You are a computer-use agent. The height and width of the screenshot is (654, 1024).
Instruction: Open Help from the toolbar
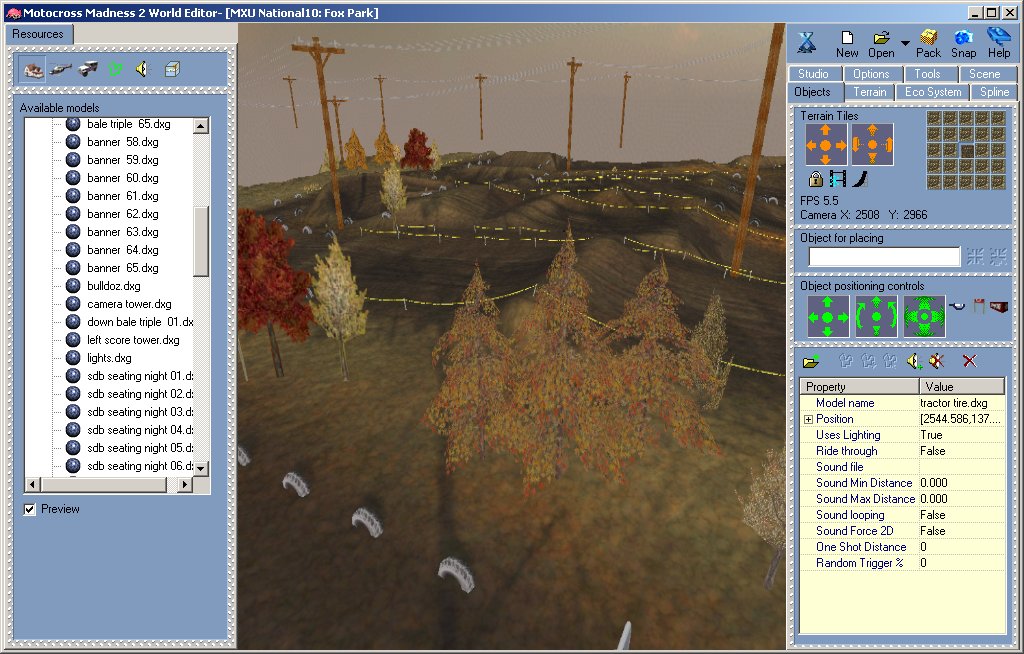999,44
